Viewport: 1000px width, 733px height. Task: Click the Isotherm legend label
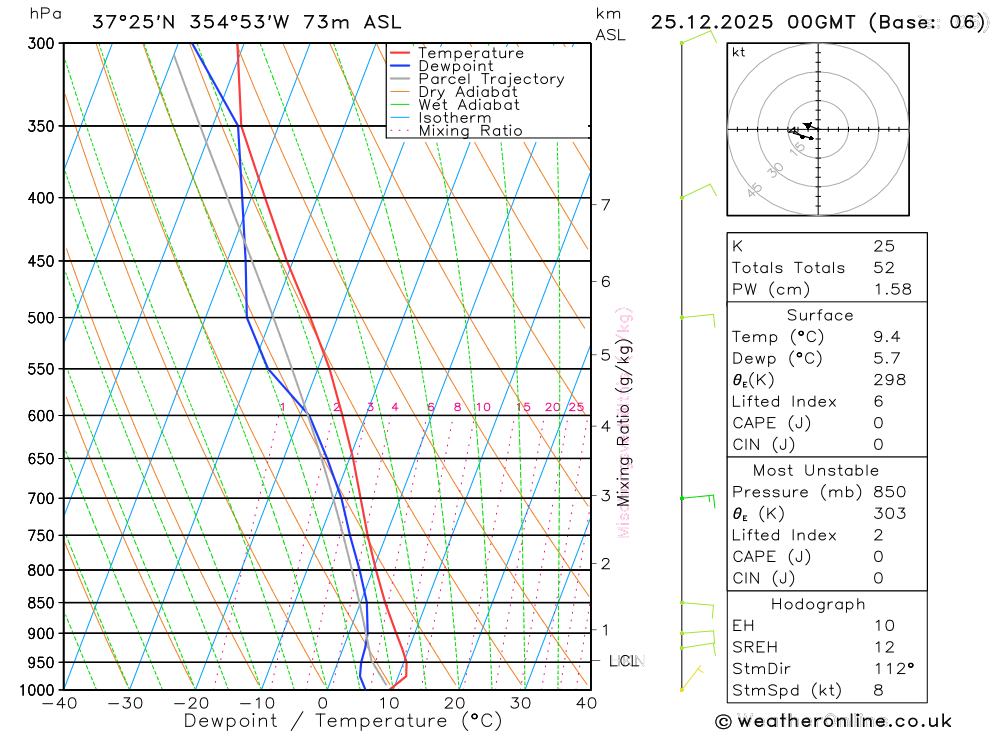(455, 118)
